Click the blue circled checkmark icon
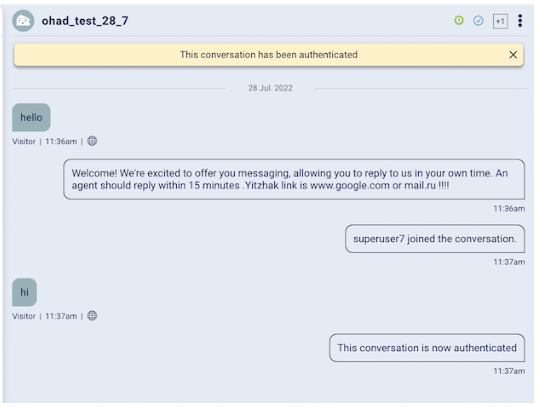535x406 pixels. coord(478,21)
